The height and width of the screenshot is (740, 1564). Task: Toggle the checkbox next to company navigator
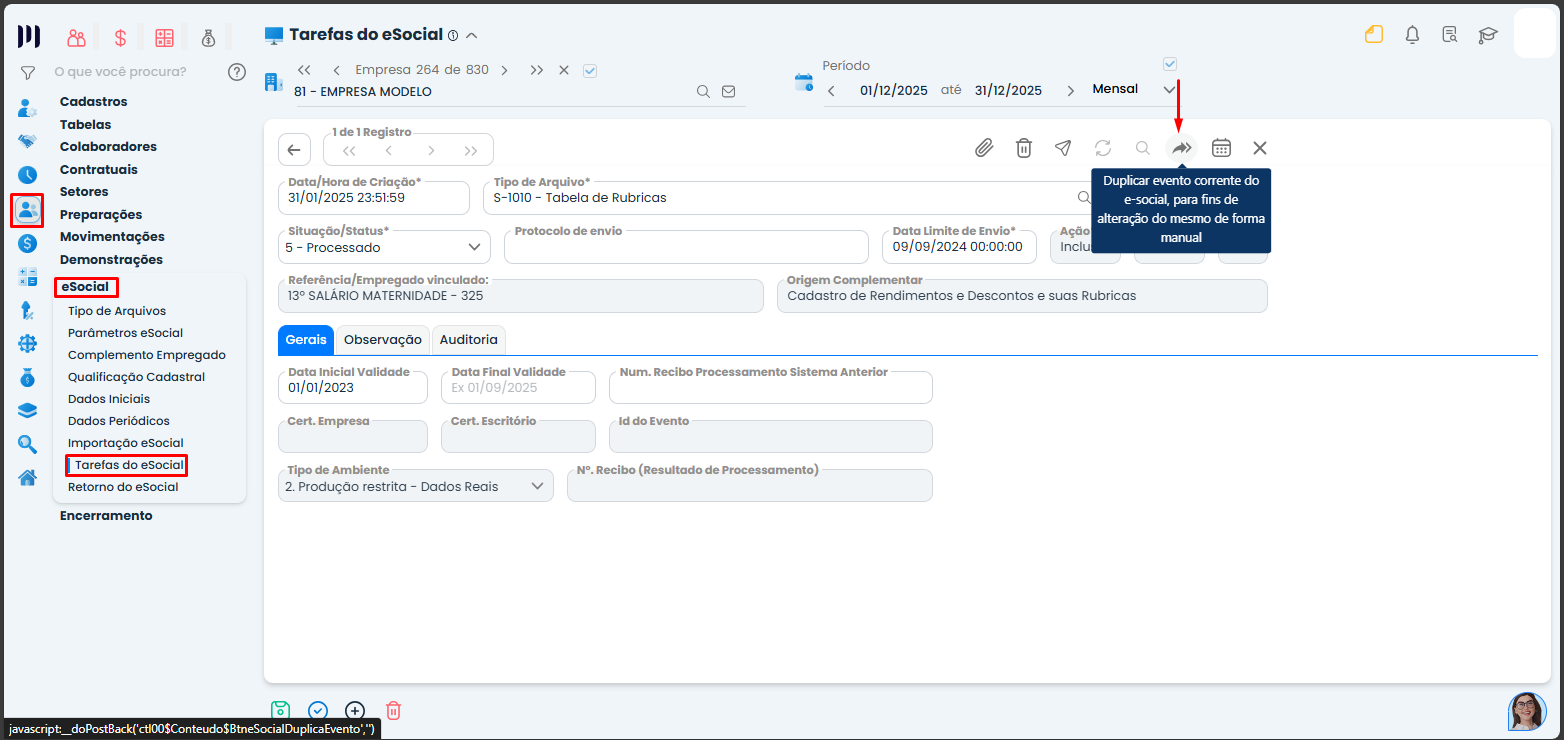coord(590,70)
